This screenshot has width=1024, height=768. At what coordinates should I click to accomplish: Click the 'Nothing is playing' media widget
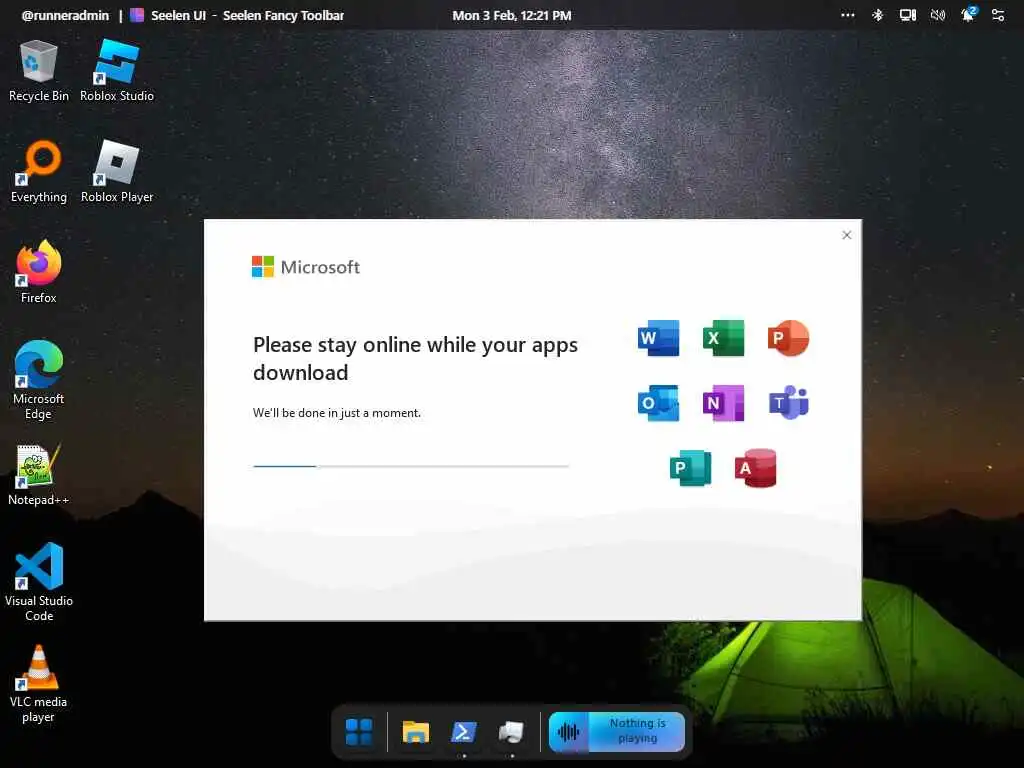tap(616, 731)
